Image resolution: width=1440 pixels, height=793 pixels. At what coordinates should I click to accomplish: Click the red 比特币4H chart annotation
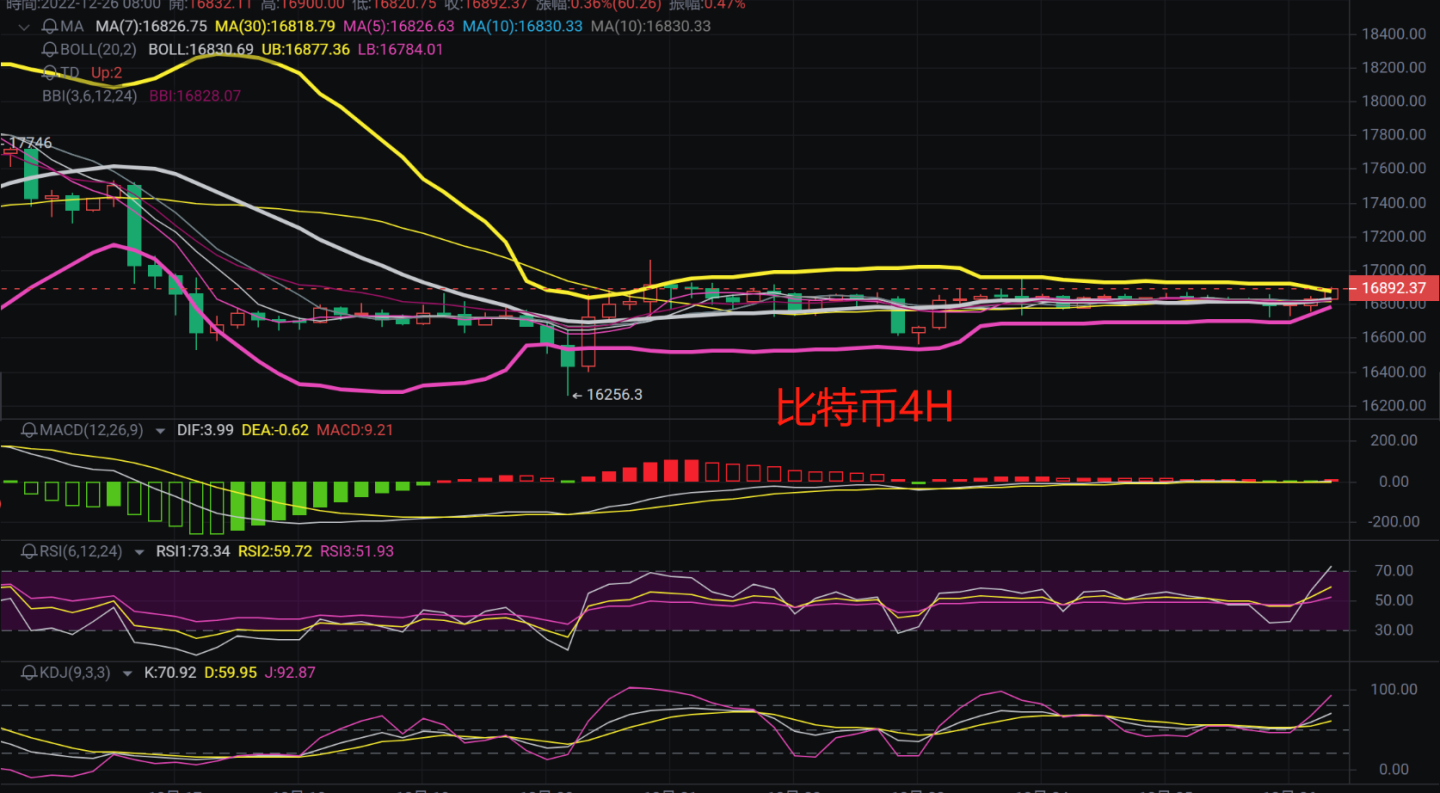point(865,409)
